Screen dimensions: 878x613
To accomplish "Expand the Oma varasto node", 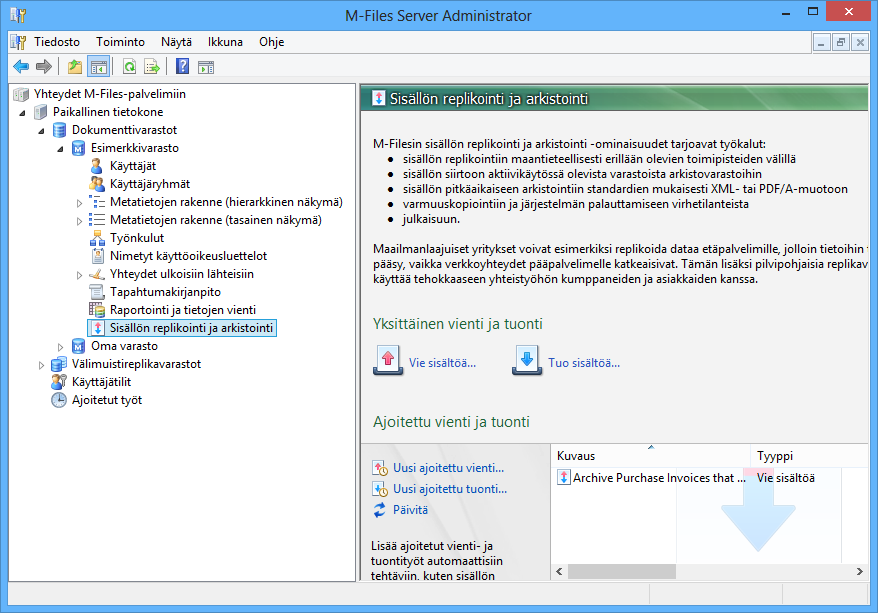I will [60, 347].
